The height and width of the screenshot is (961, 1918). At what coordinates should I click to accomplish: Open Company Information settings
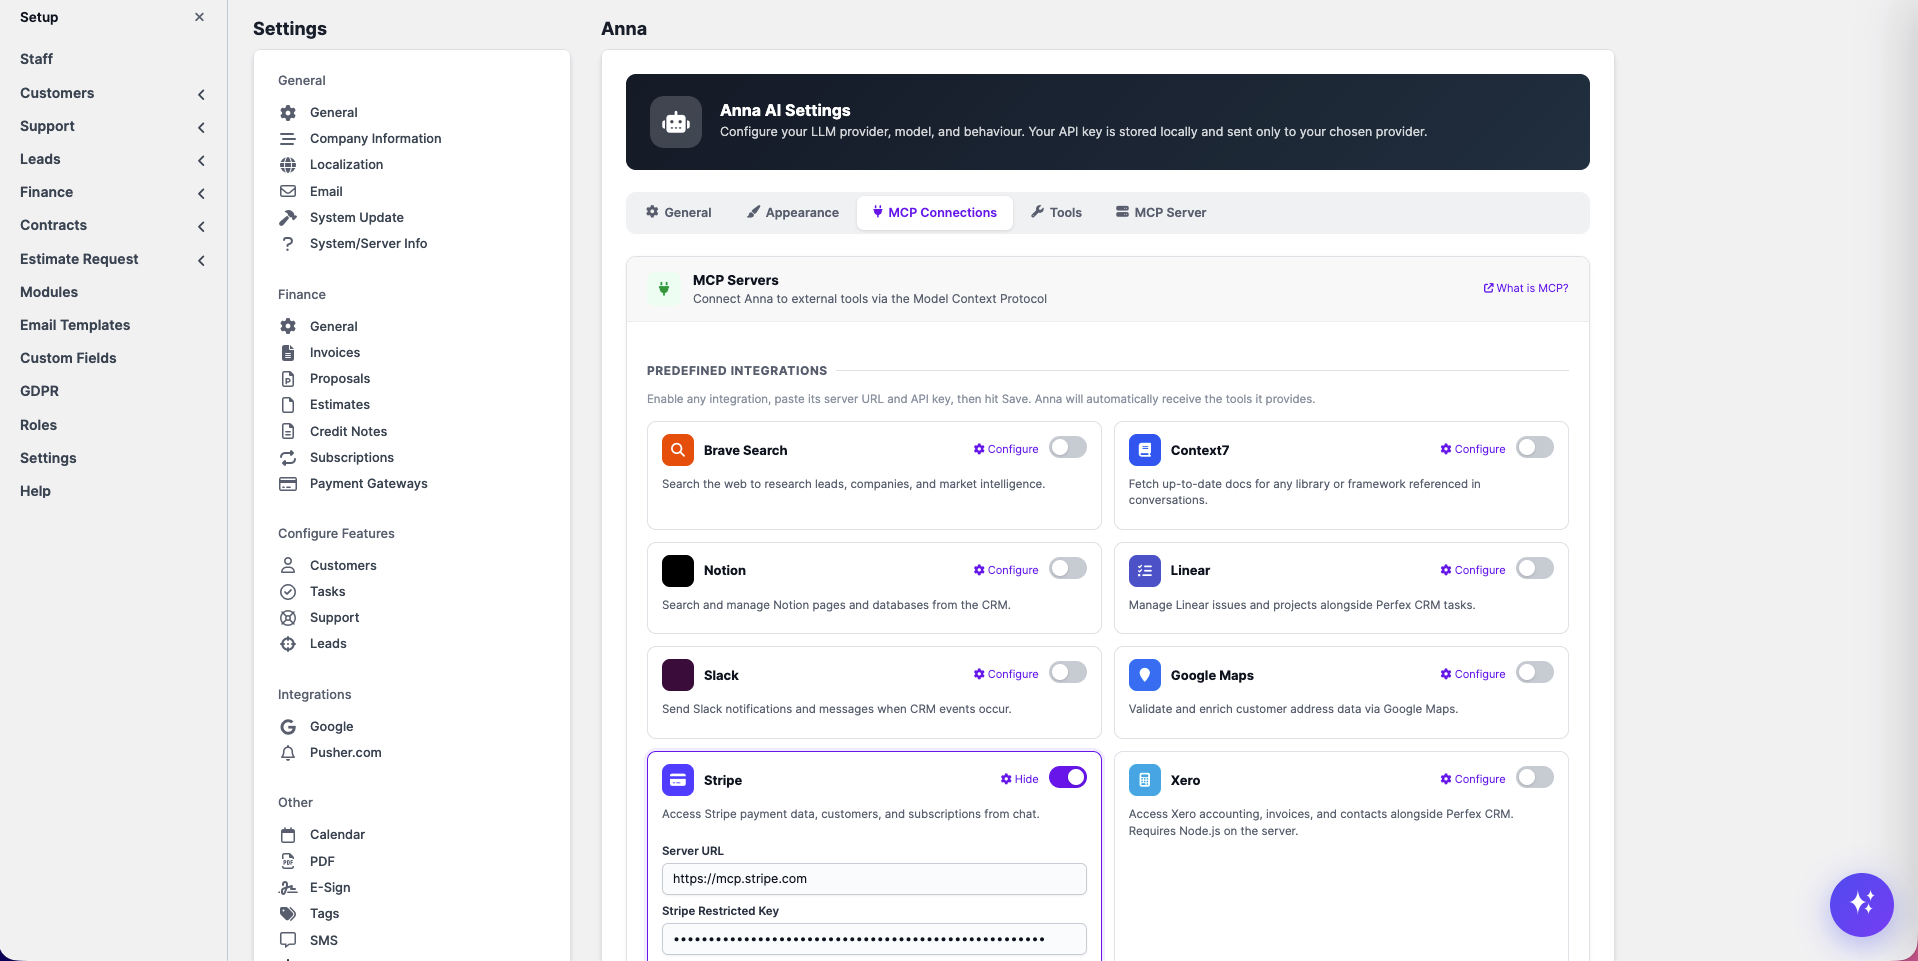[375, 139]
